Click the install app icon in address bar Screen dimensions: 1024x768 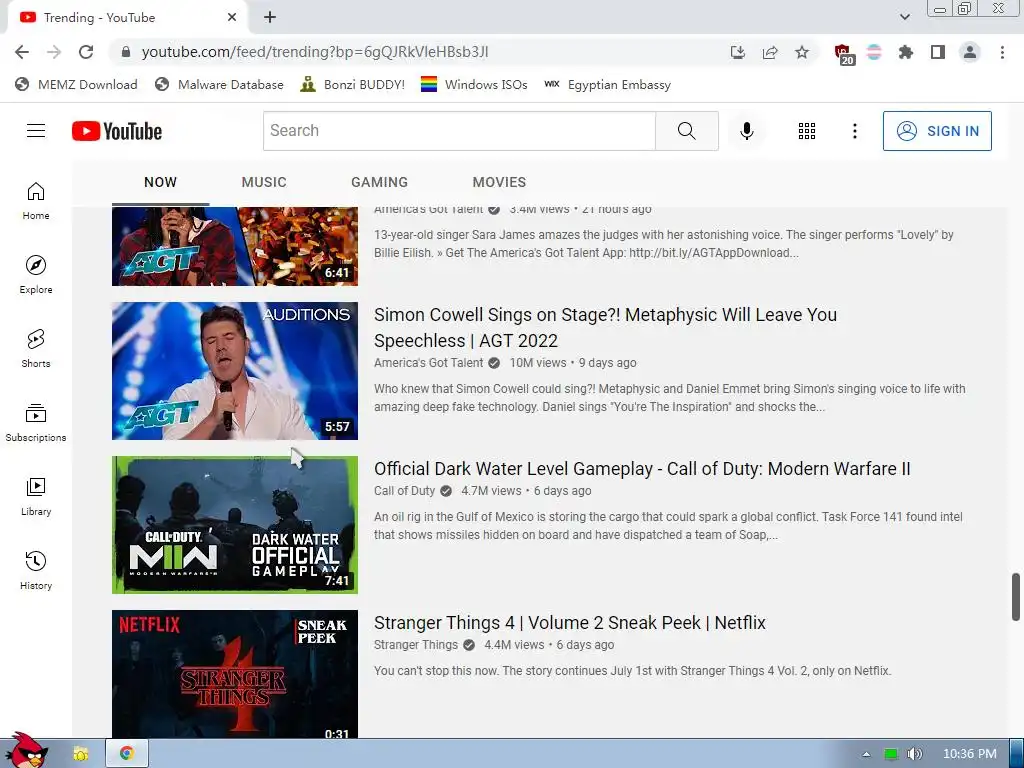[738, 52]
